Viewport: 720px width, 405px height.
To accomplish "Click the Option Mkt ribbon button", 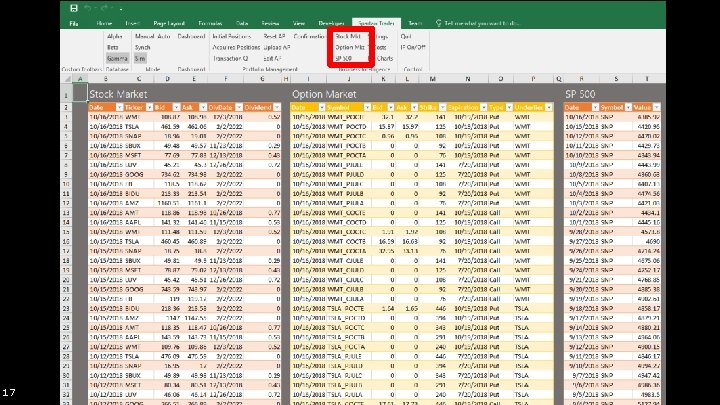I will tap(350, 47).
